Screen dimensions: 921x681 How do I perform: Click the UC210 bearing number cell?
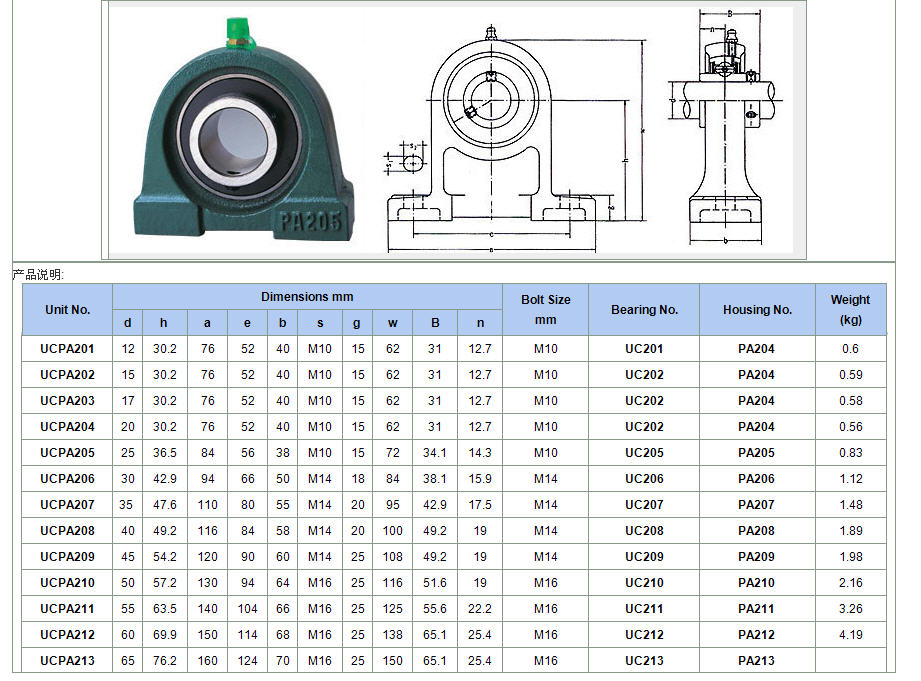pyautogui.click(x=644, y=582)
